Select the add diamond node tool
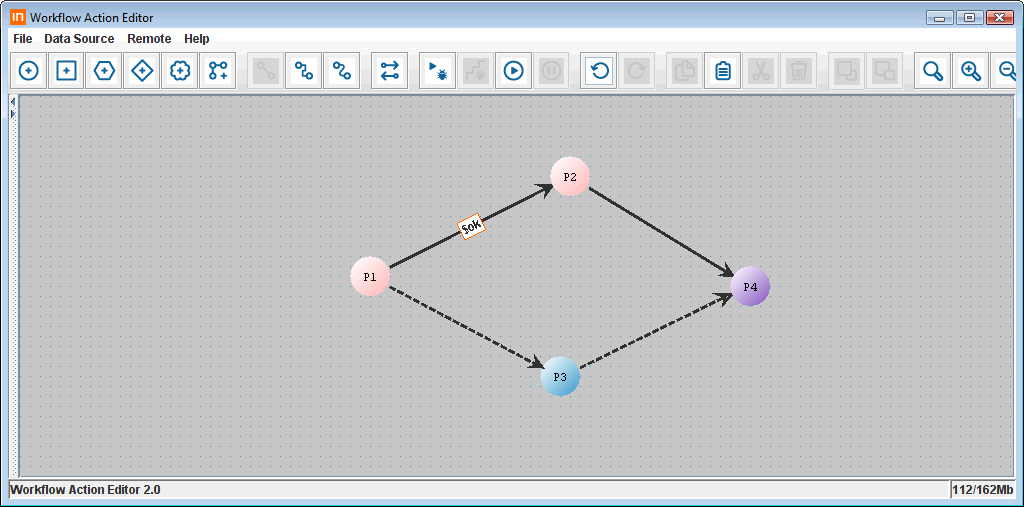The height and width of the screenshot is (507, 1024). pyautogui.click(x=142, y=71)
